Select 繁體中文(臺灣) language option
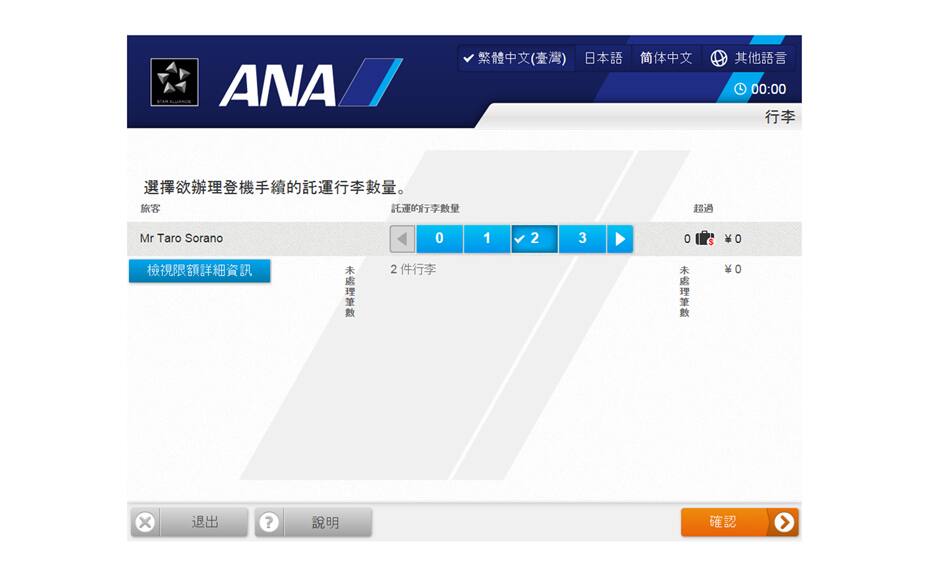Viewport: 930px width, 575px height. [x=514, y=58]
